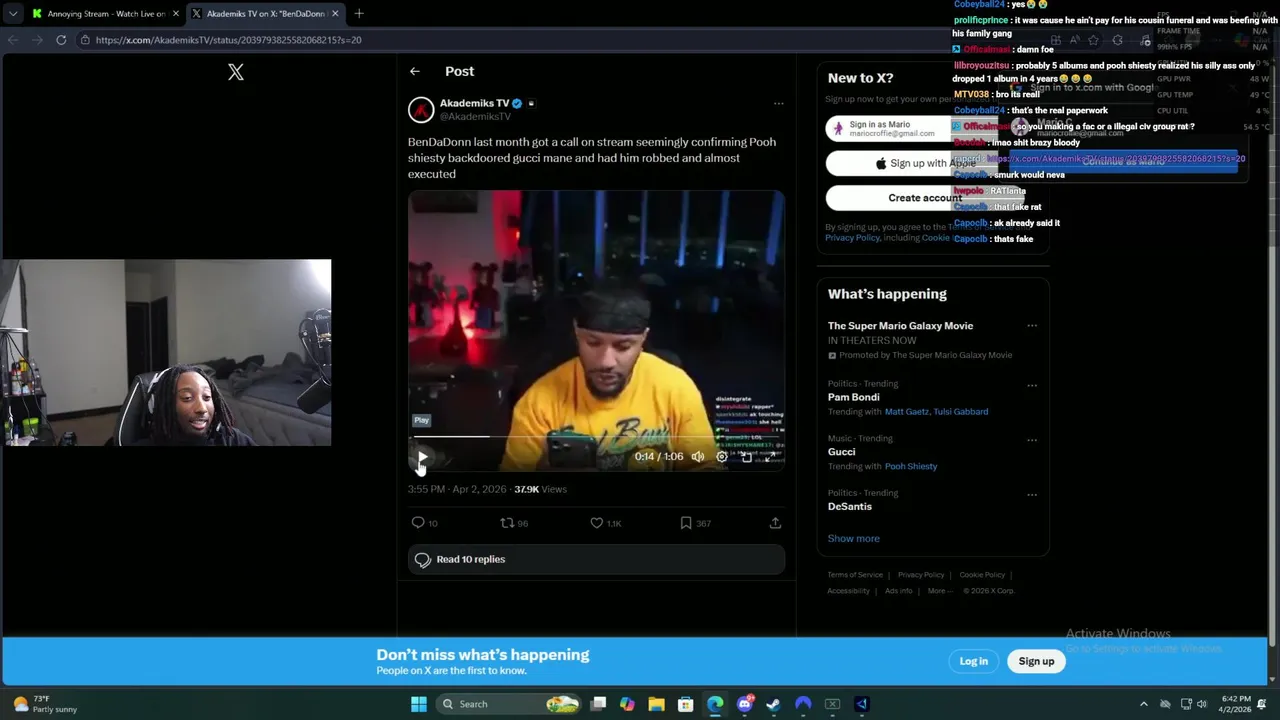Open the taskbar clock showing 6:42 PM

coord(1236,704)
